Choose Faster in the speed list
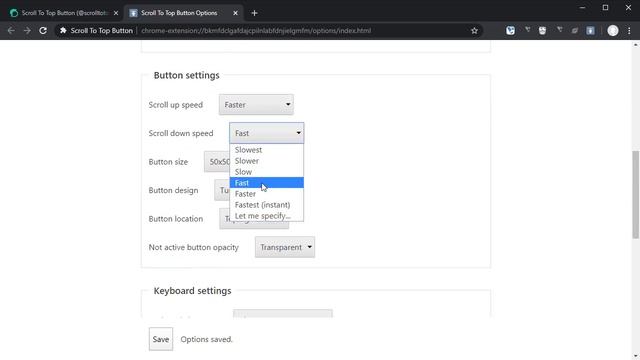 (267, 194)
